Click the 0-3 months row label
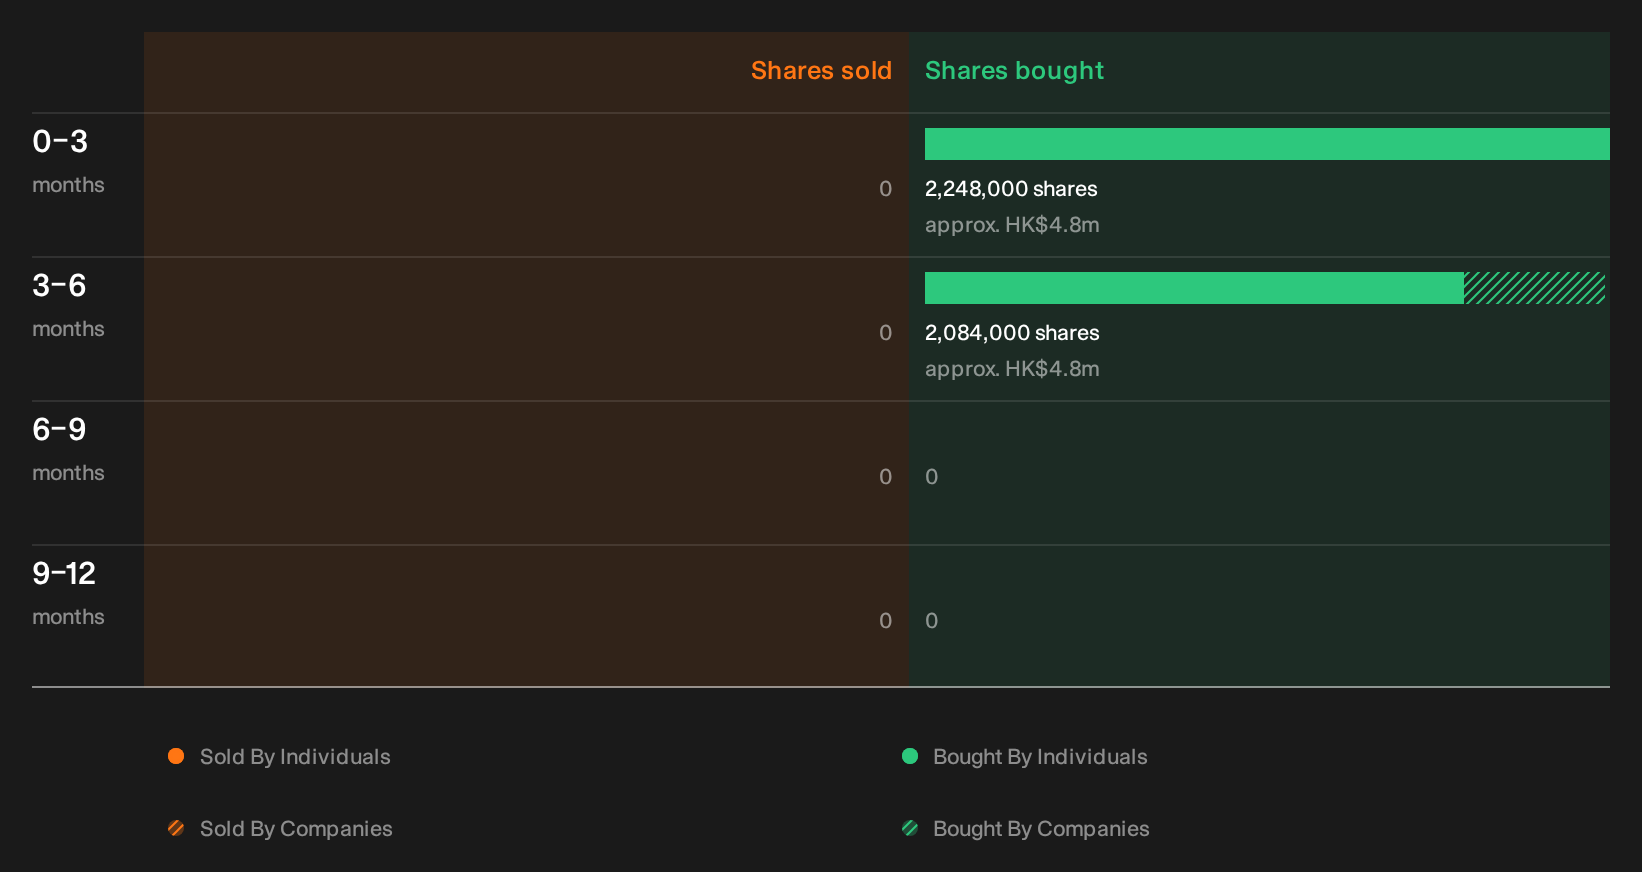 pos(68,161)
